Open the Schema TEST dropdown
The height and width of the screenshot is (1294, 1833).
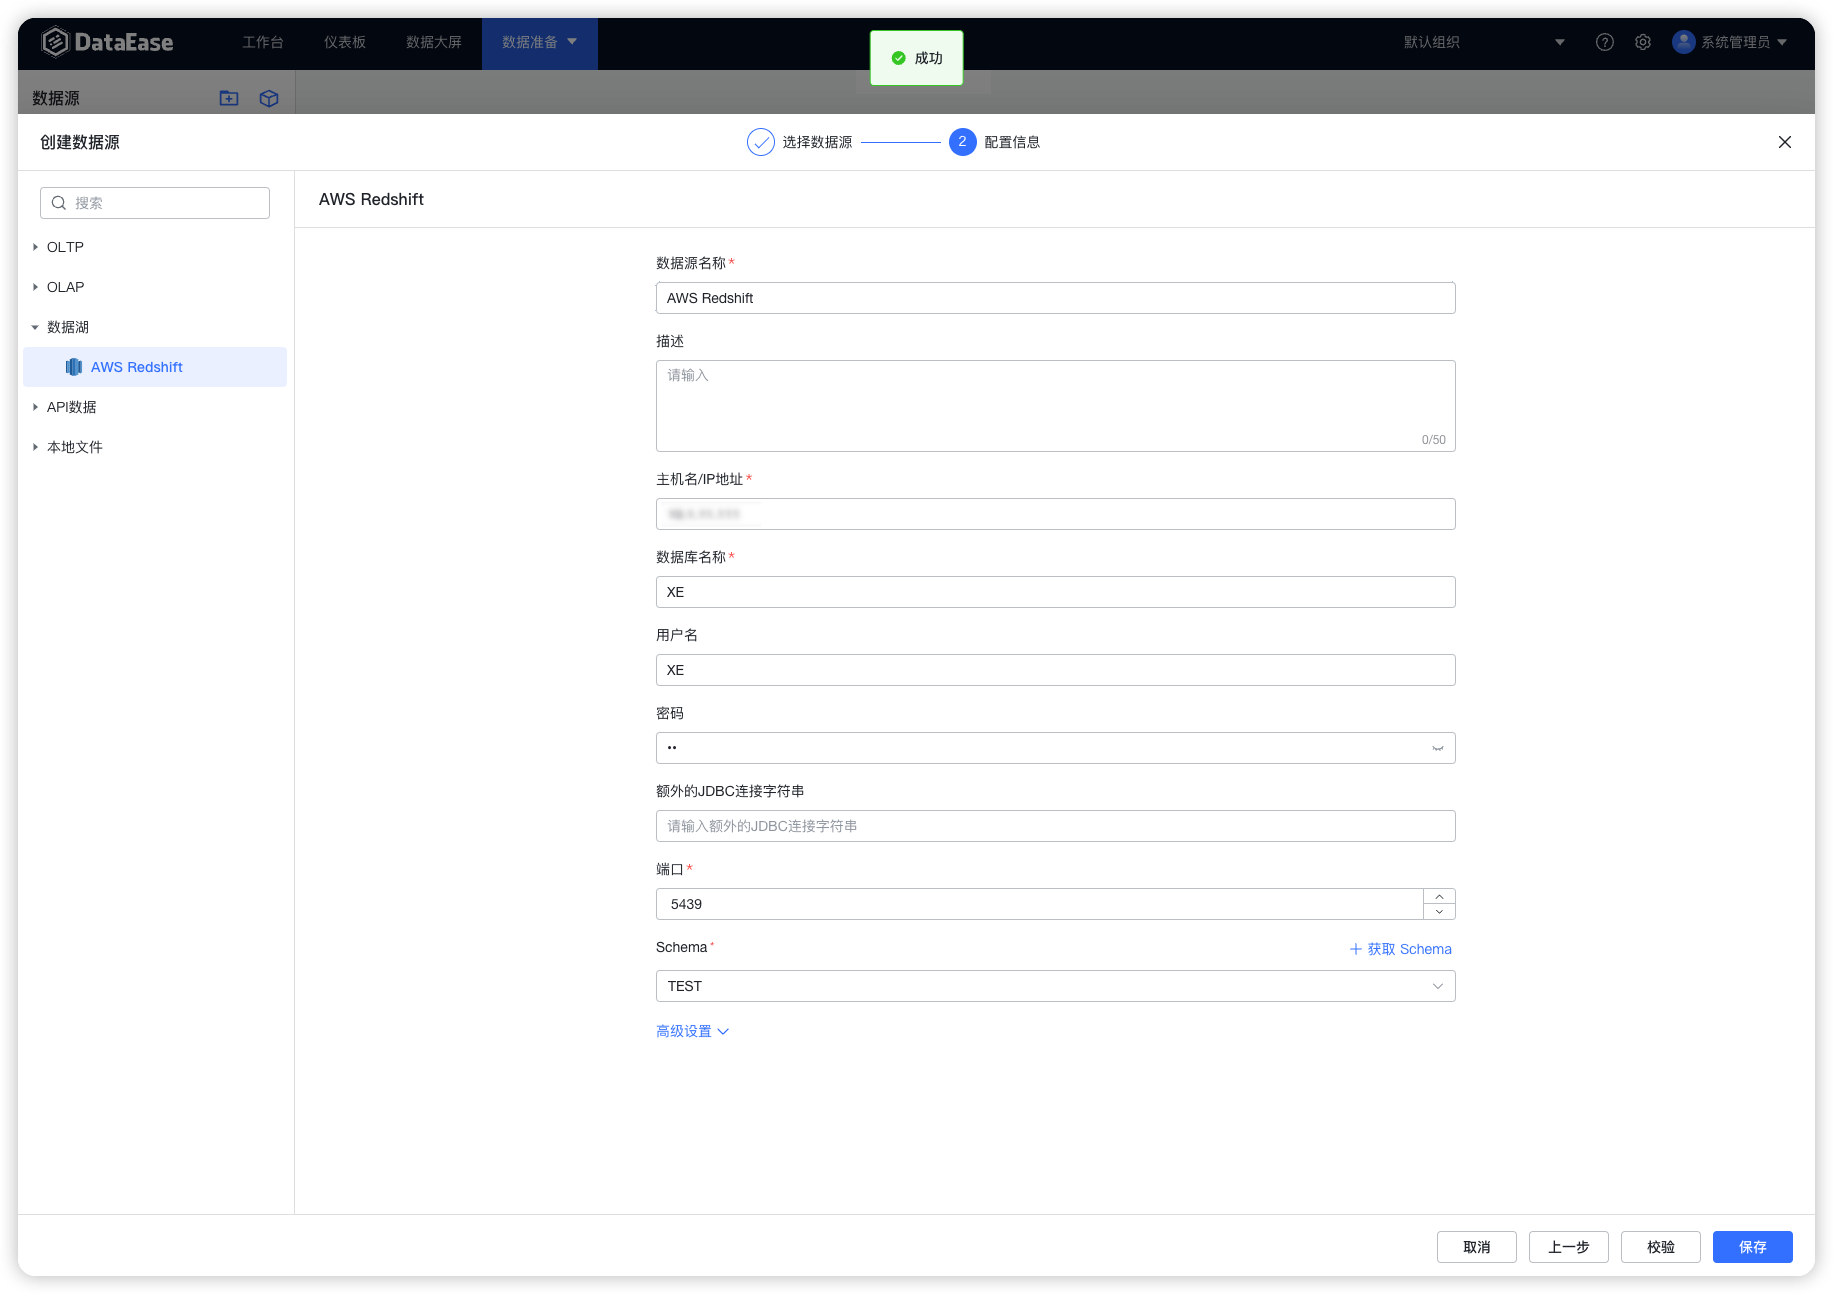[x=1055, y=986]
